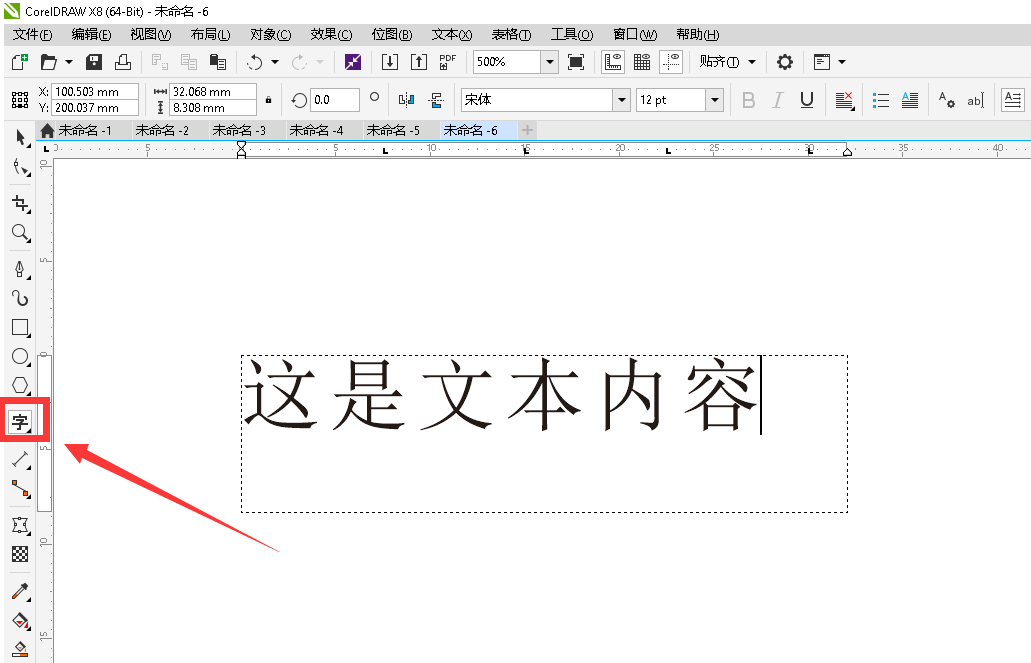Open the 视图 menu
Image resolution: width=1031 pixels, height=663 pixels.
(x=151, y=34)
